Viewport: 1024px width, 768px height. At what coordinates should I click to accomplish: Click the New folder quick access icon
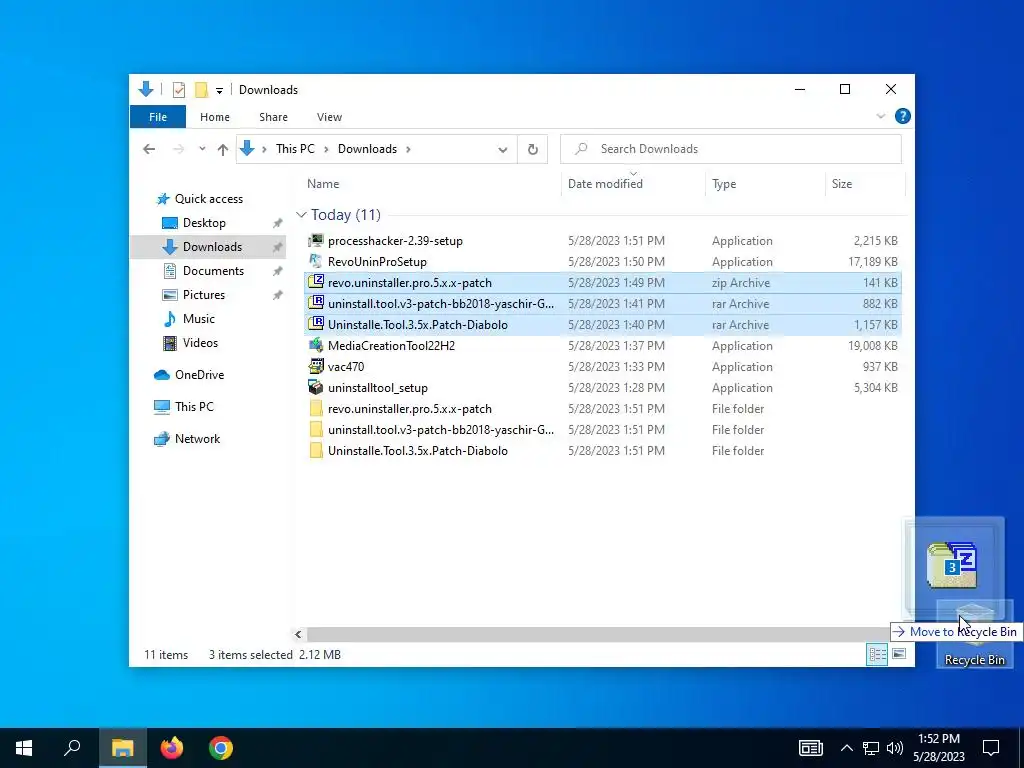tap(201, 89)
